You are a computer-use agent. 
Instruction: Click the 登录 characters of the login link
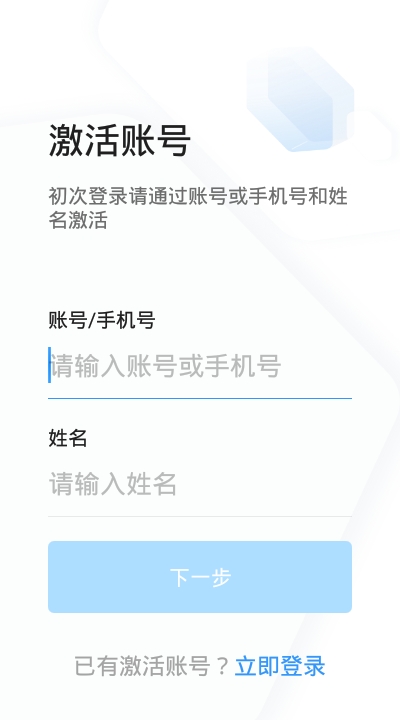coord(303,666)
